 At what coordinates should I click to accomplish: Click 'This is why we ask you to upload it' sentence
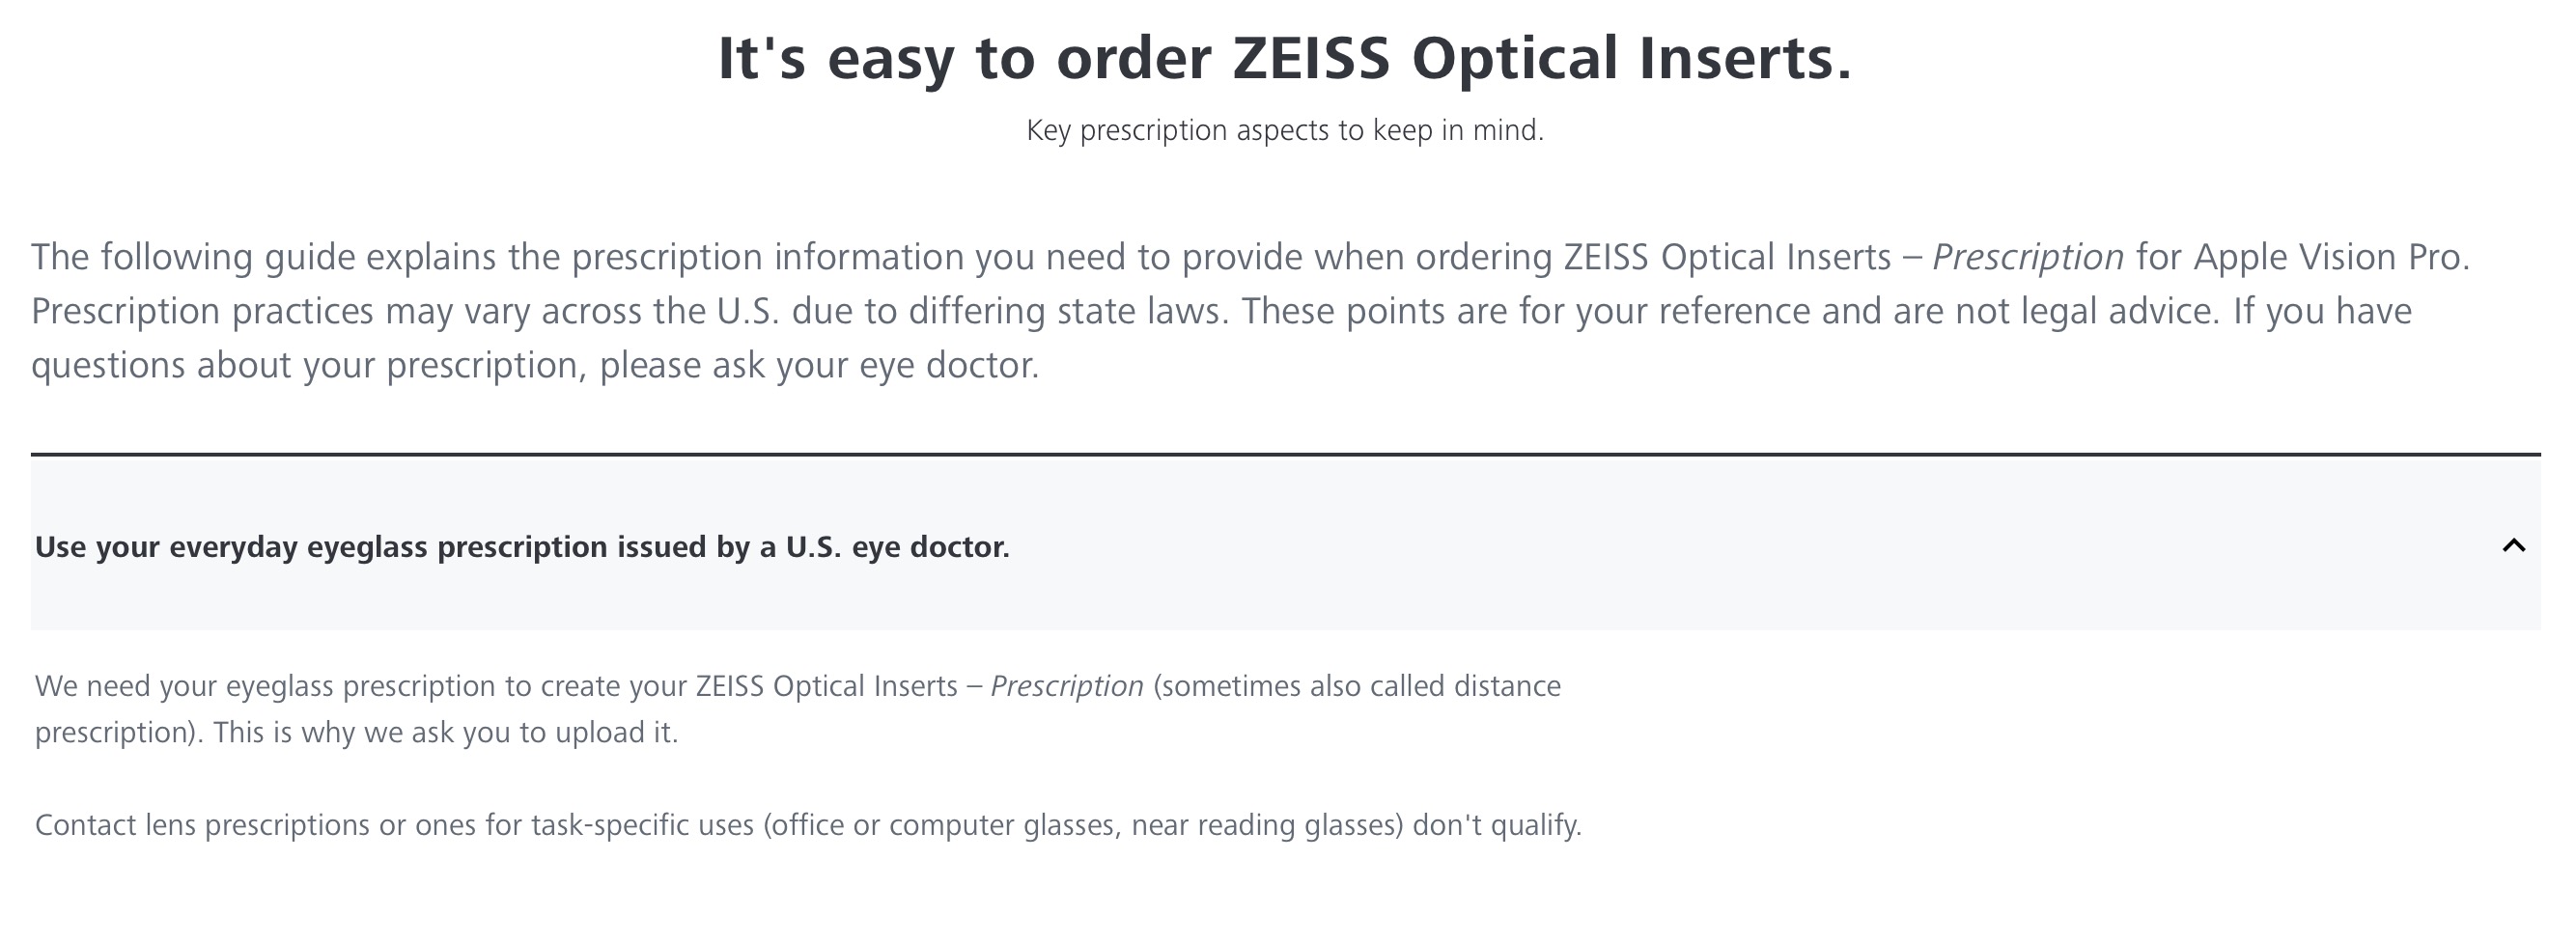click(445, 733)
